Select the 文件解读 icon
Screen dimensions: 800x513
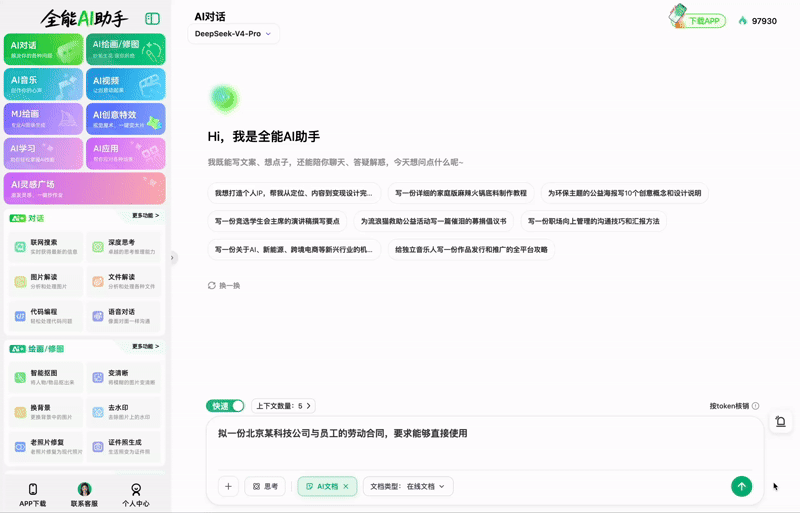pos(98,281)
